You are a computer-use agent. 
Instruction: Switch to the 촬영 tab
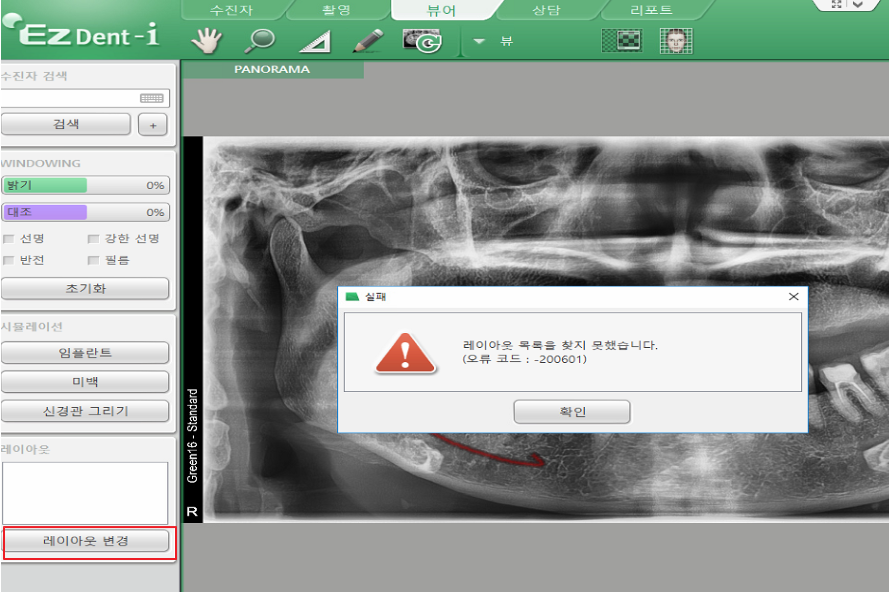click(337, 10)
